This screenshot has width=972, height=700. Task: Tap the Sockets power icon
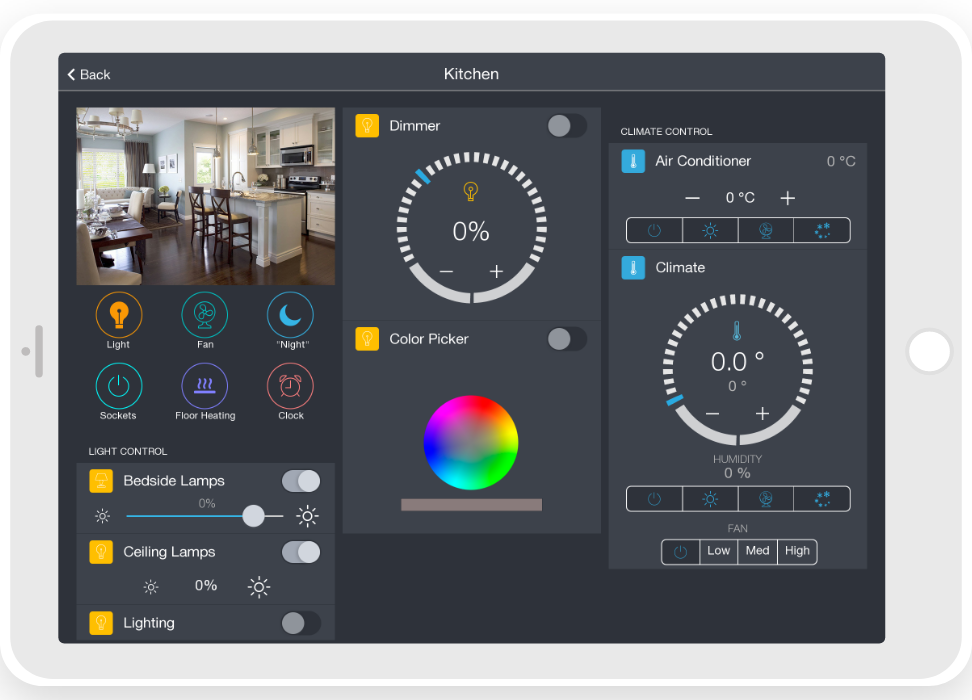pyautogui.click(x=119, y=386)
